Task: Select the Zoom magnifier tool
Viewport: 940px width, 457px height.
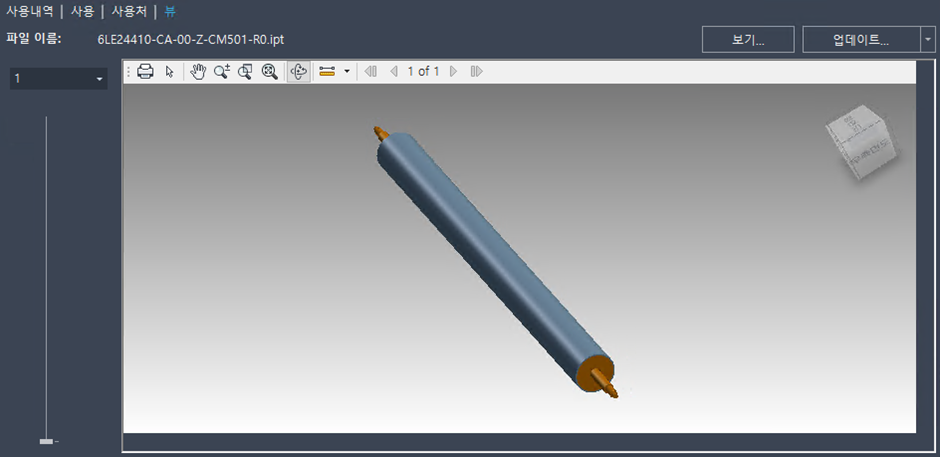Action: (x=221, y=72)
